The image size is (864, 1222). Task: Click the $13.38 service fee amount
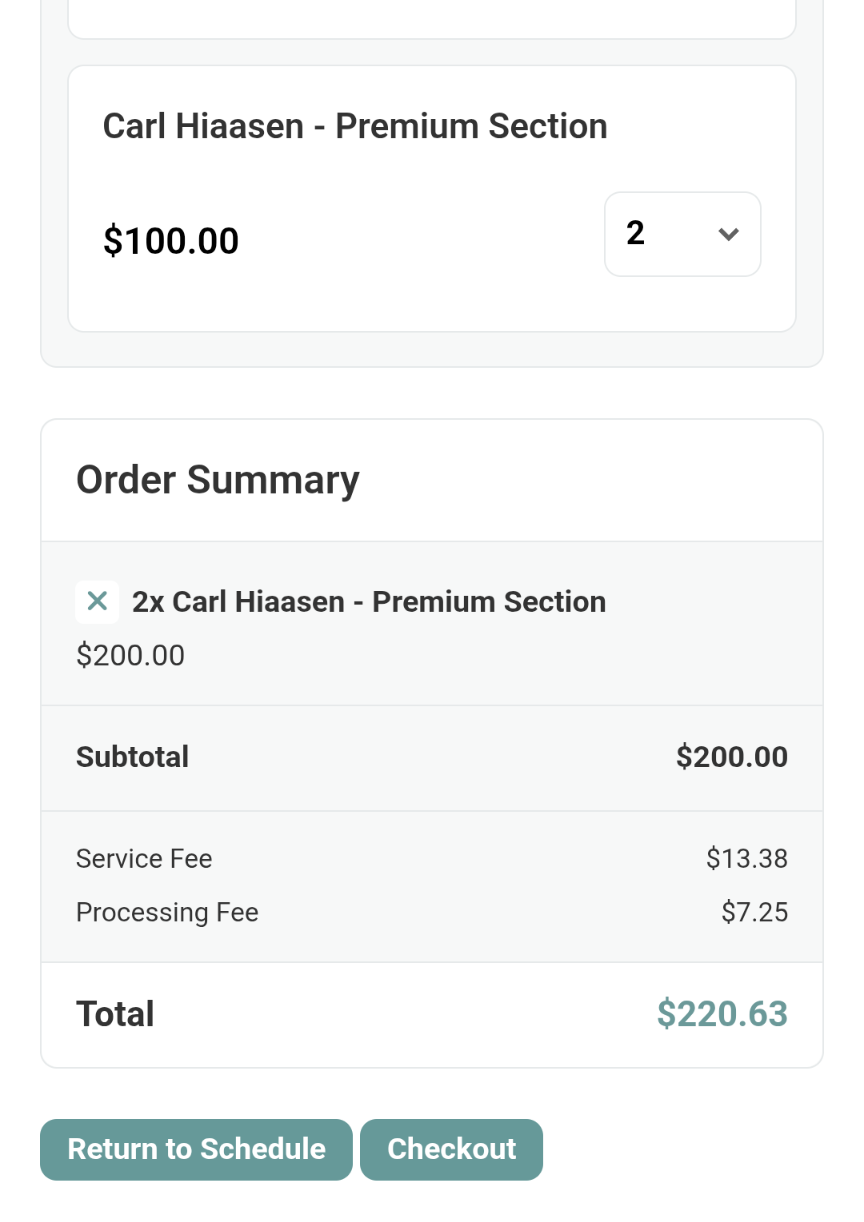coord(746,859)
